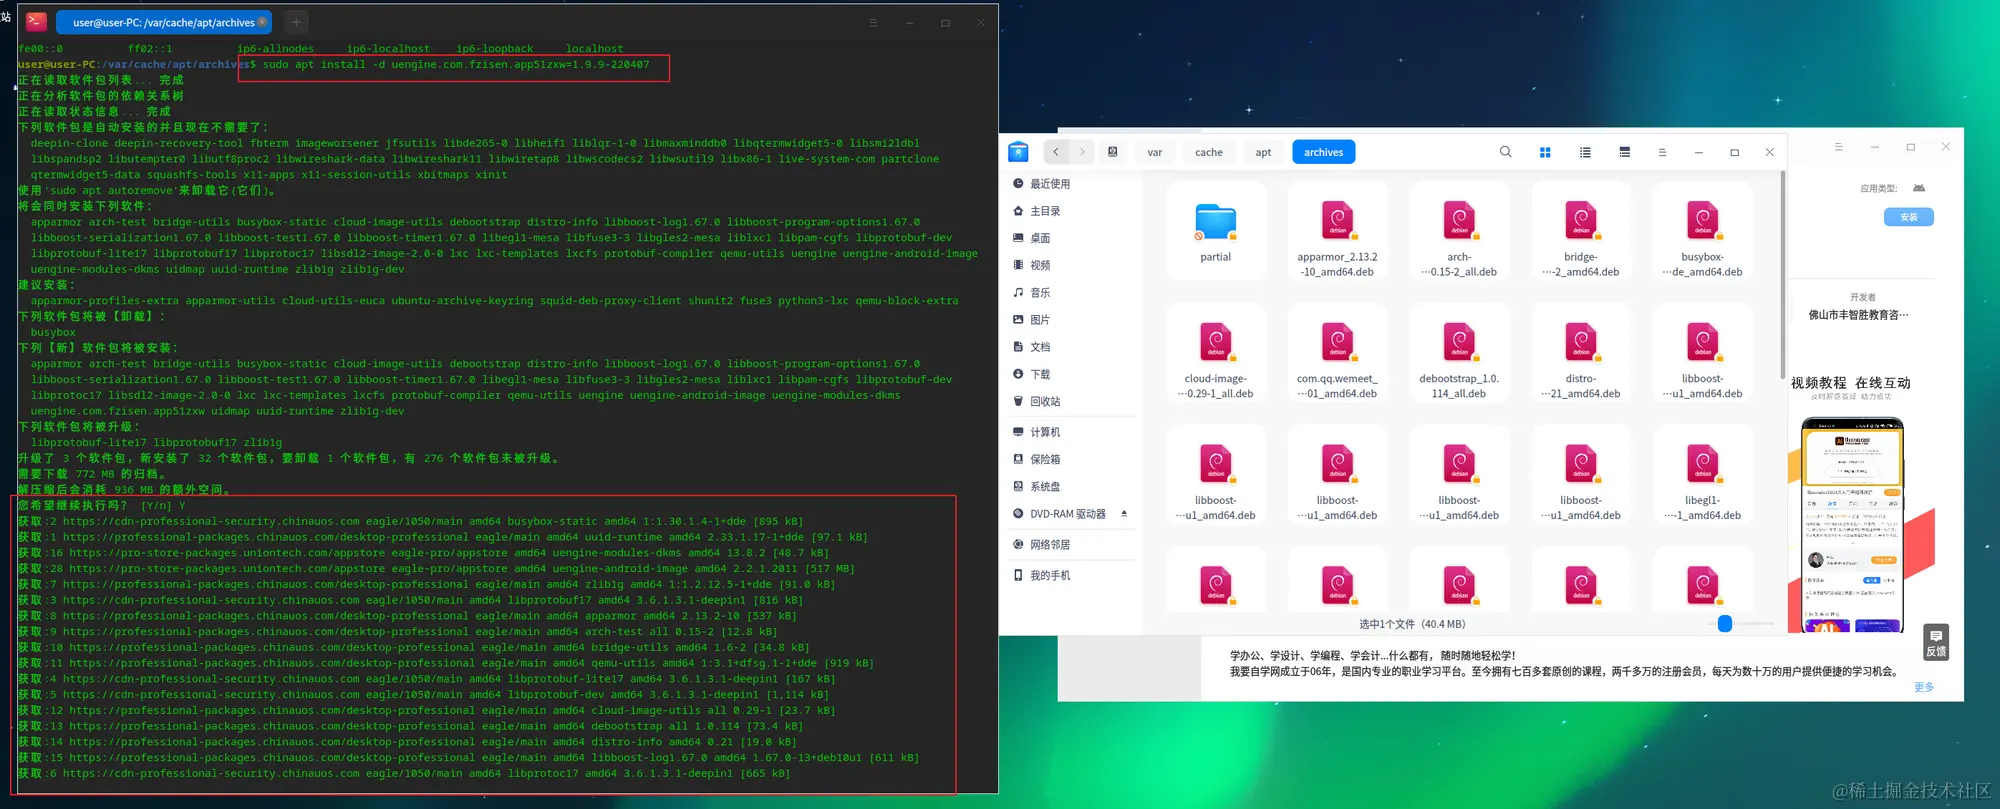Close the user@user-PC terminal tab

pos(262,21)
